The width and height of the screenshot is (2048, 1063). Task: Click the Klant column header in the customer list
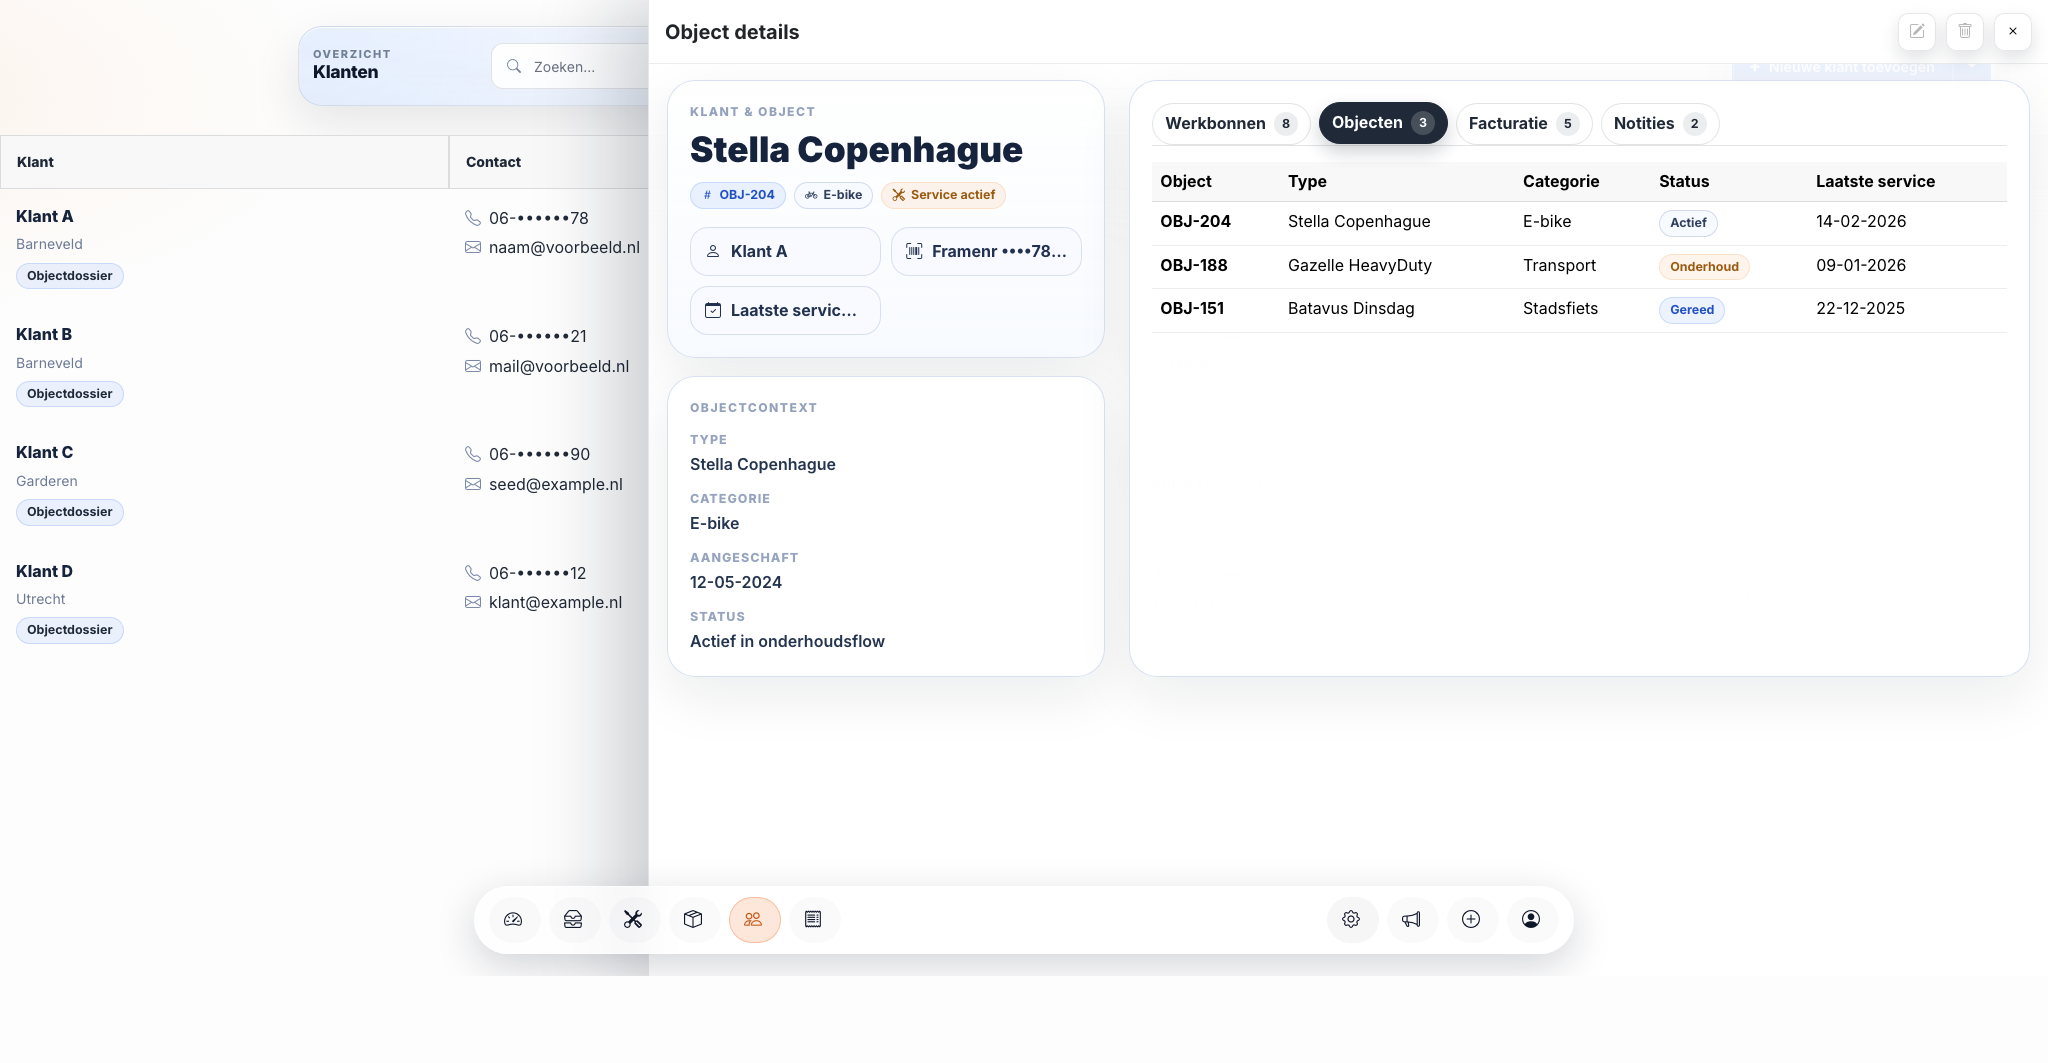224,162
